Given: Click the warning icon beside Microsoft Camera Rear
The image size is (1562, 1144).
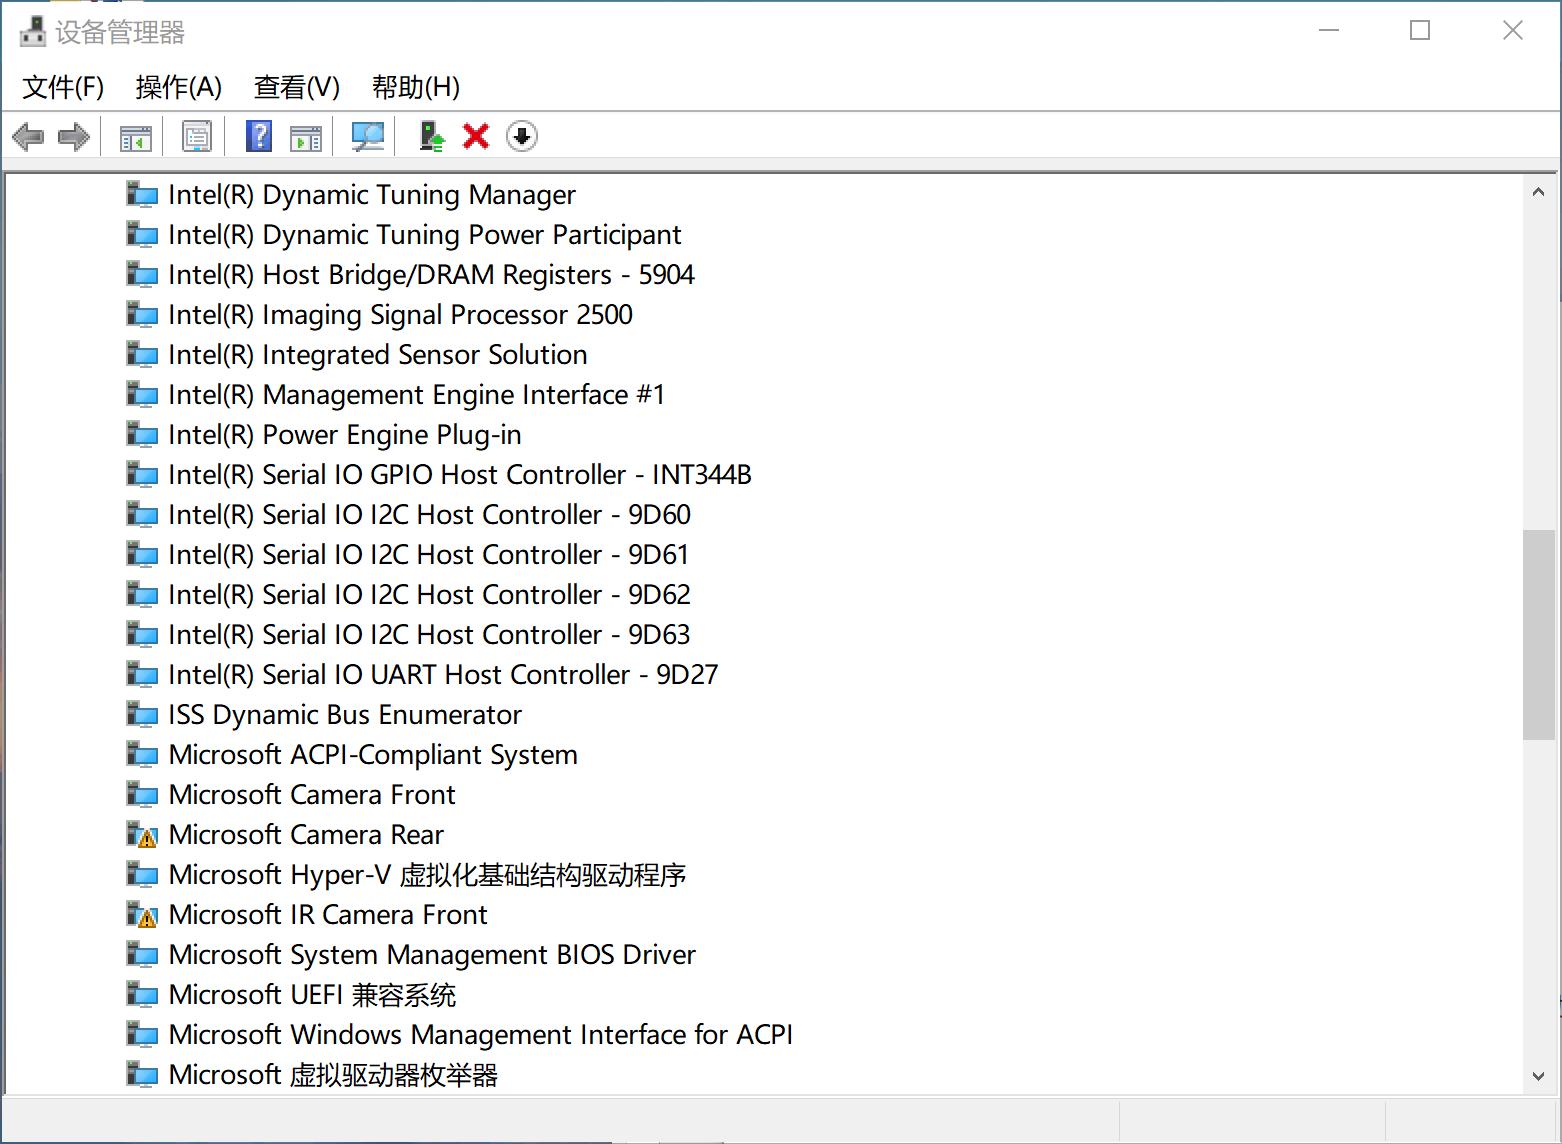Looking at the screenshot, I should [142, 834].
